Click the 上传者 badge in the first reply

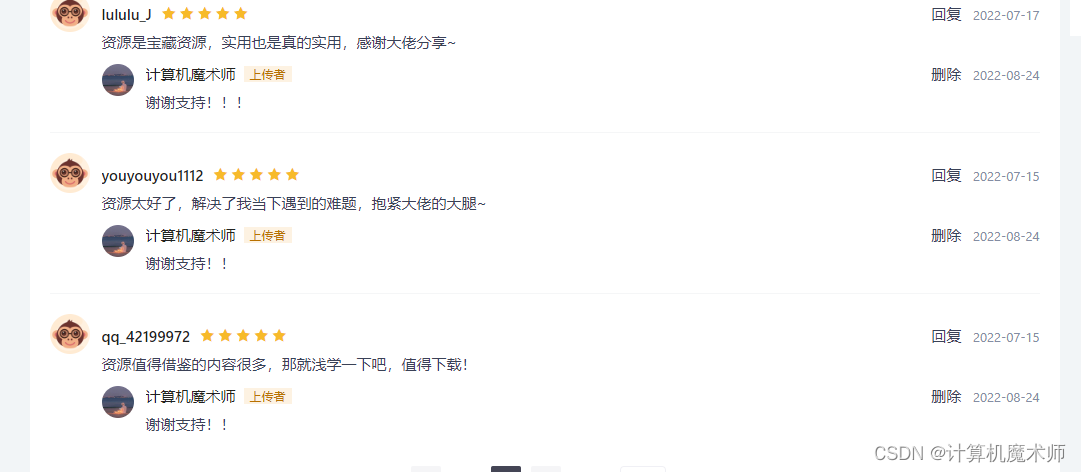[x=267, y=74]
